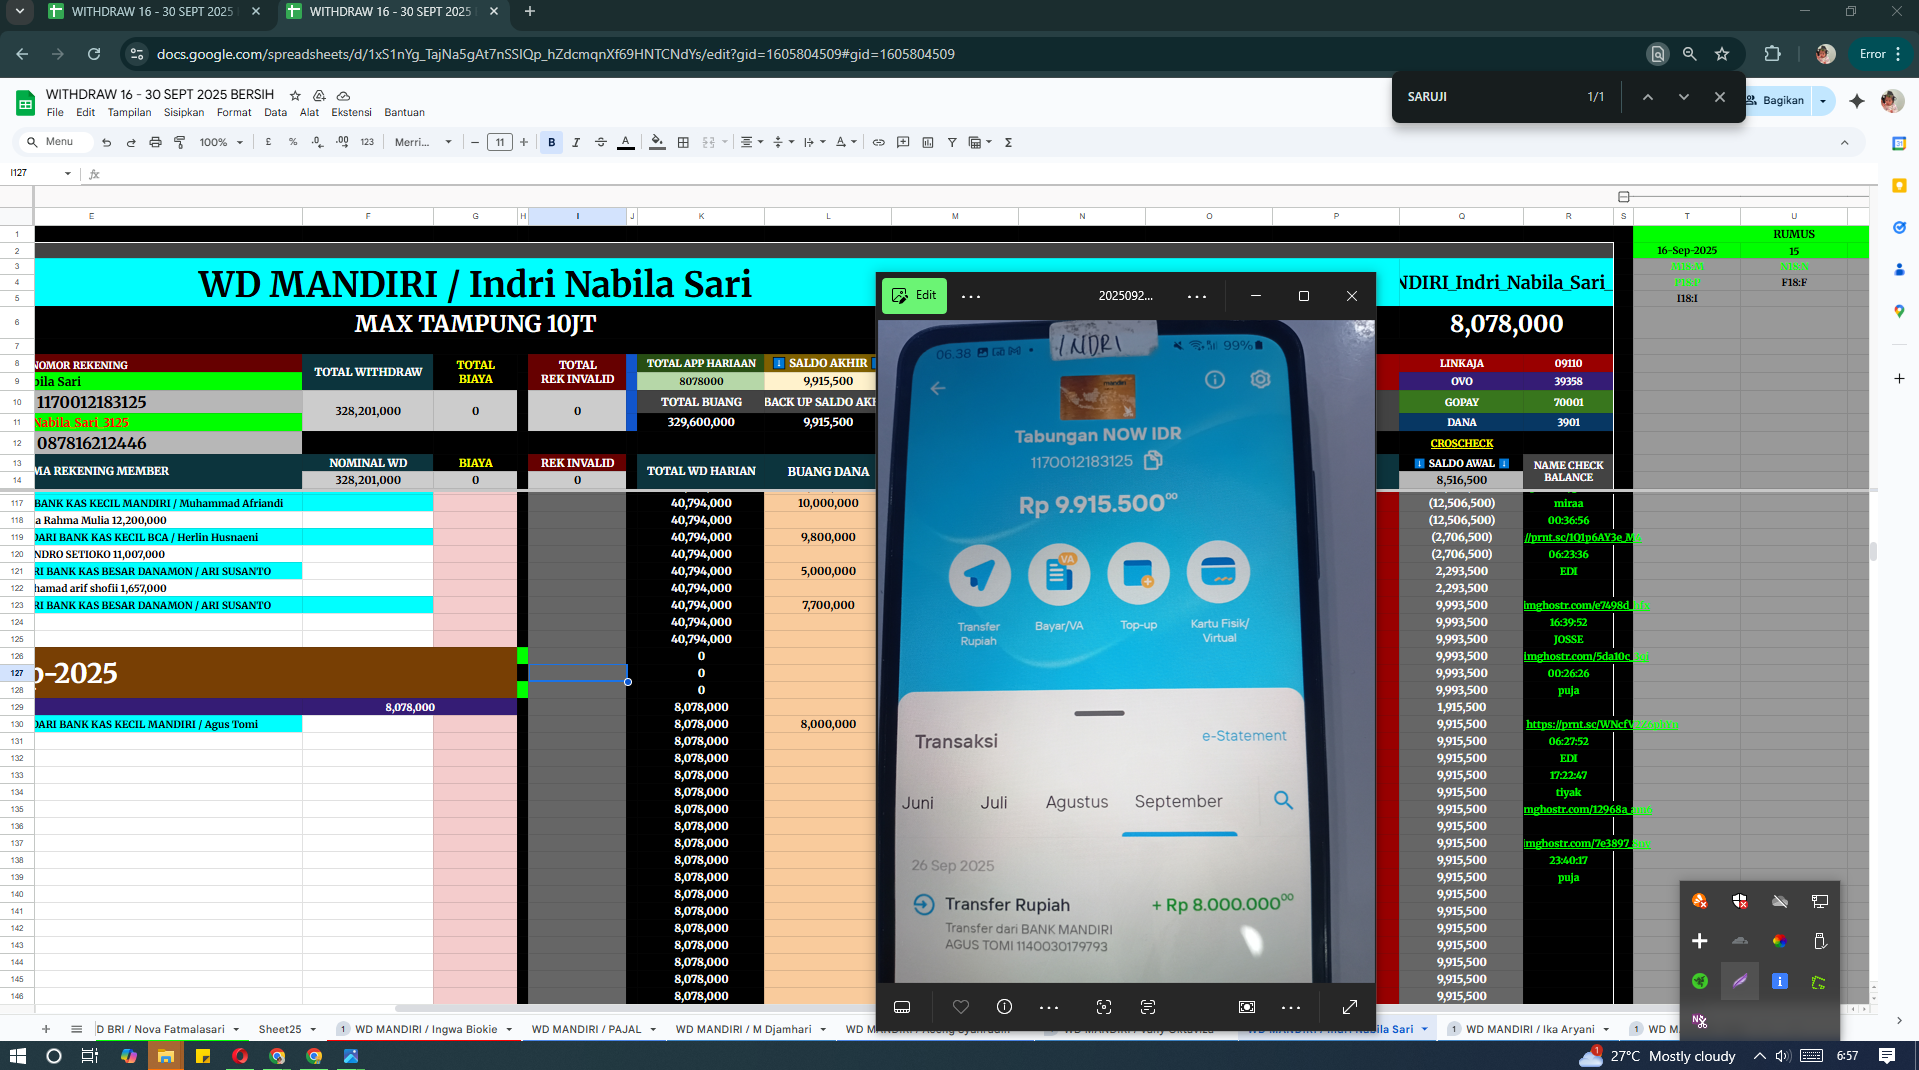Open the text wrapping dropdown
Viewport: 1919px width, 1070px height.
[814, 142]
